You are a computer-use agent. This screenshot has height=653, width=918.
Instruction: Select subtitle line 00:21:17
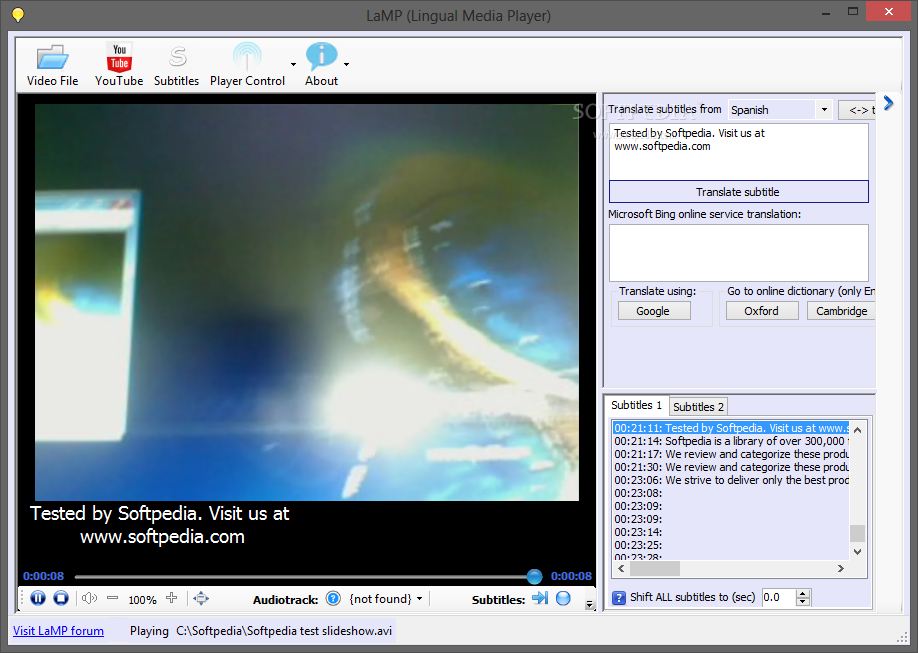point(731,454)
